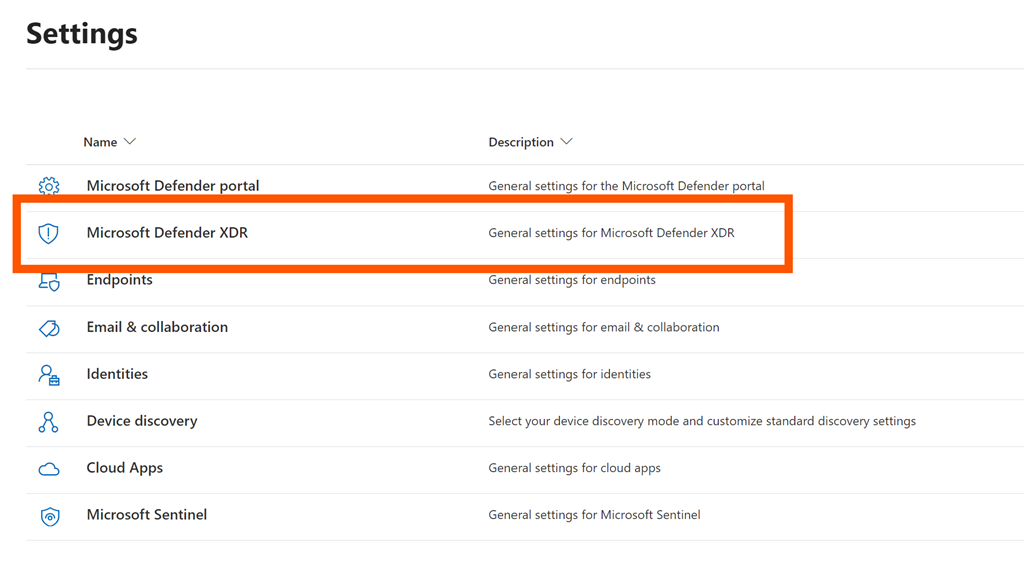The image size is (1024, 568).
Task: Open the Microsoft Defender XDR settings
Action: 167,233
